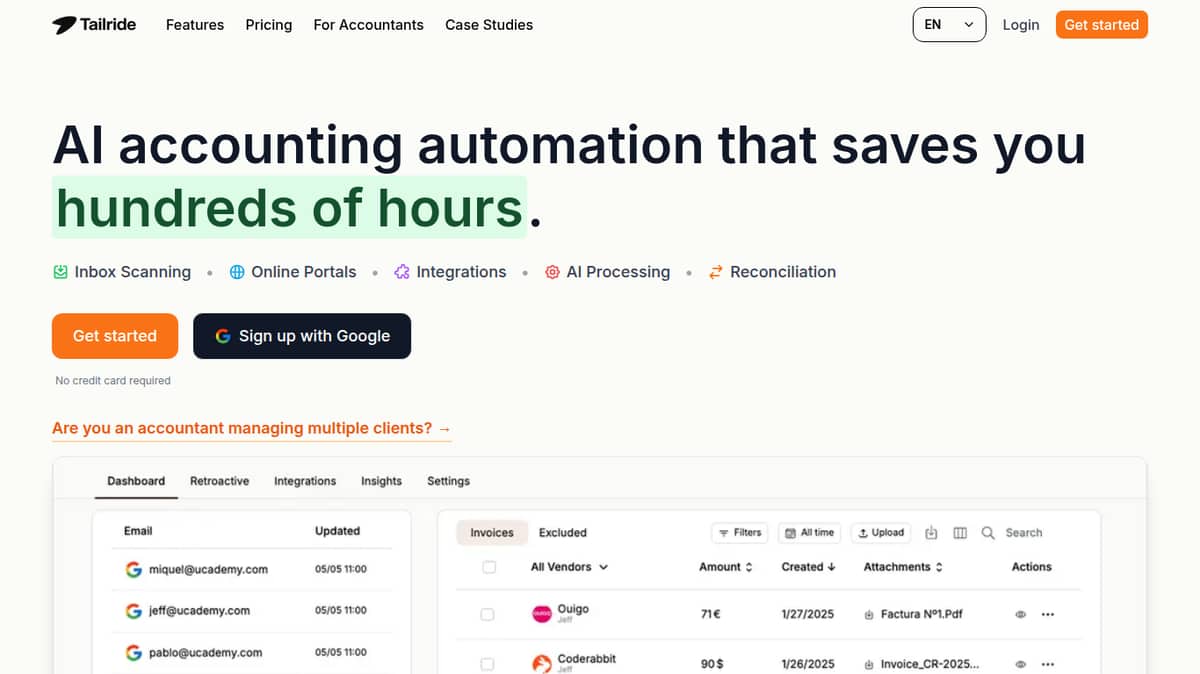
Task: Click the 1/26/2025 created date
Action: [808, 664]
